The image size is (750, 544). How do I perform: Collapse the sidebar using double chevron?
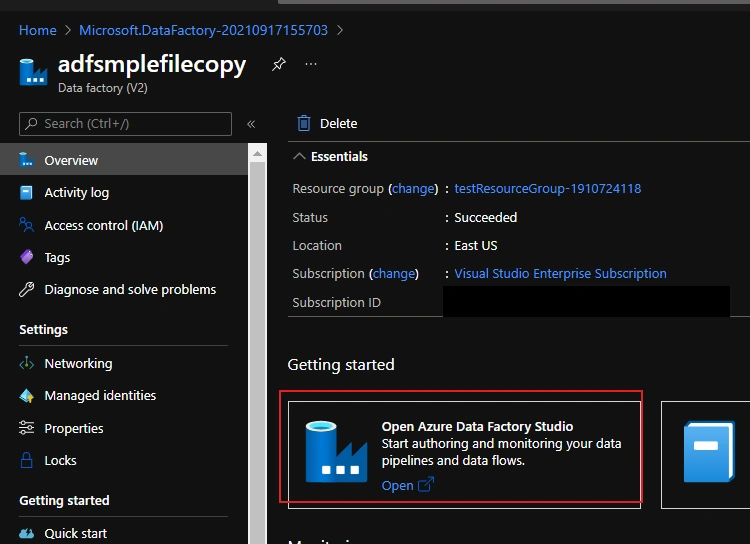tap(251, 124)
